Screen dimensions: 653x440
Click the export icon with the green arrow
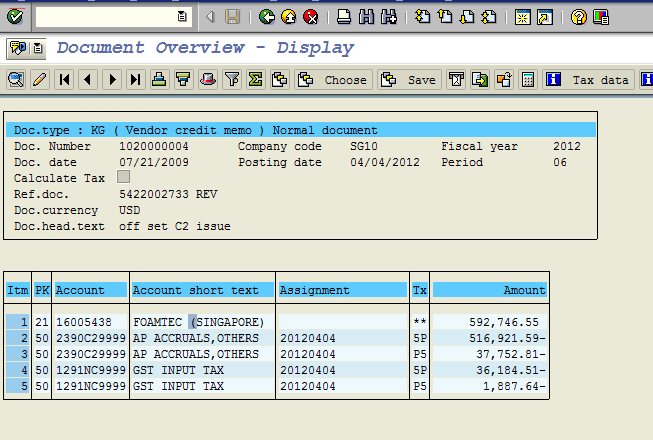click(480, 80)
